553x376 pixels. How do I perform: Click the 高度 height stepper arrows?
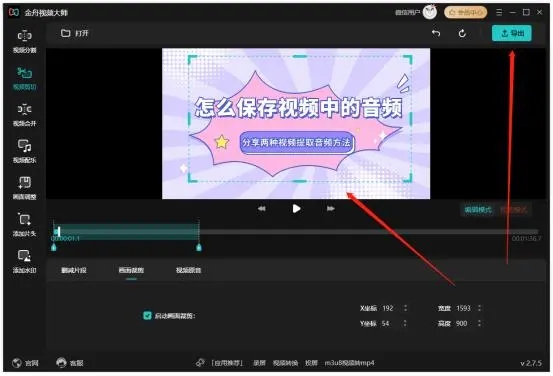[x=479, y=323]
